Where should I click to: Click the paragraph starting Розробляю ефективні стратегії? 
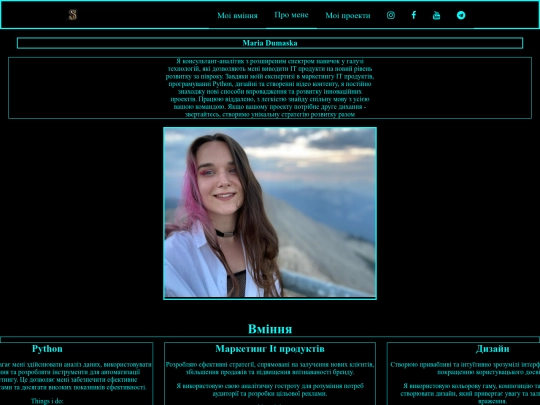click(270, 368)
